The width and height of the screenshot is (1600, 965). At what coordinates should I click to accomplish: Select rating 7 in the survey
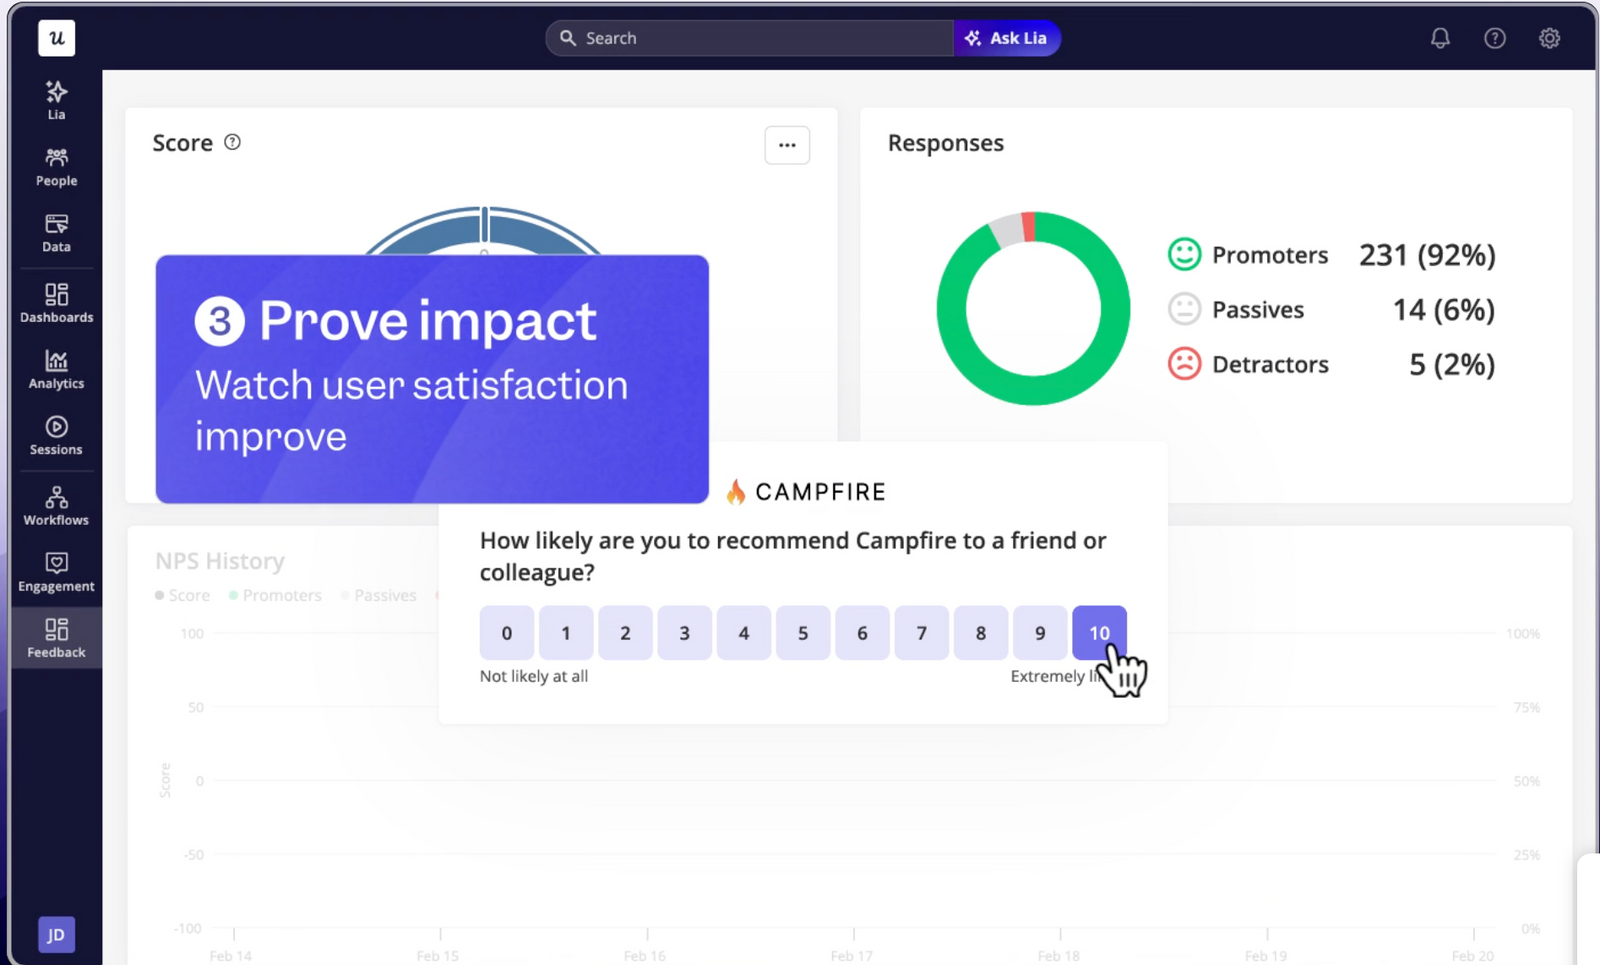point(922,633)
